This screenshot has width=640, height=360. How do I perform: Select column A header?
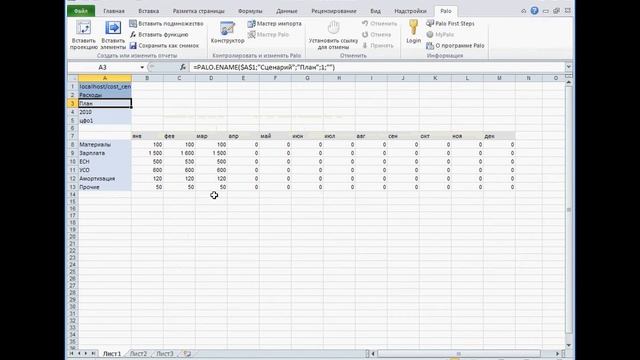pos(105,78)
